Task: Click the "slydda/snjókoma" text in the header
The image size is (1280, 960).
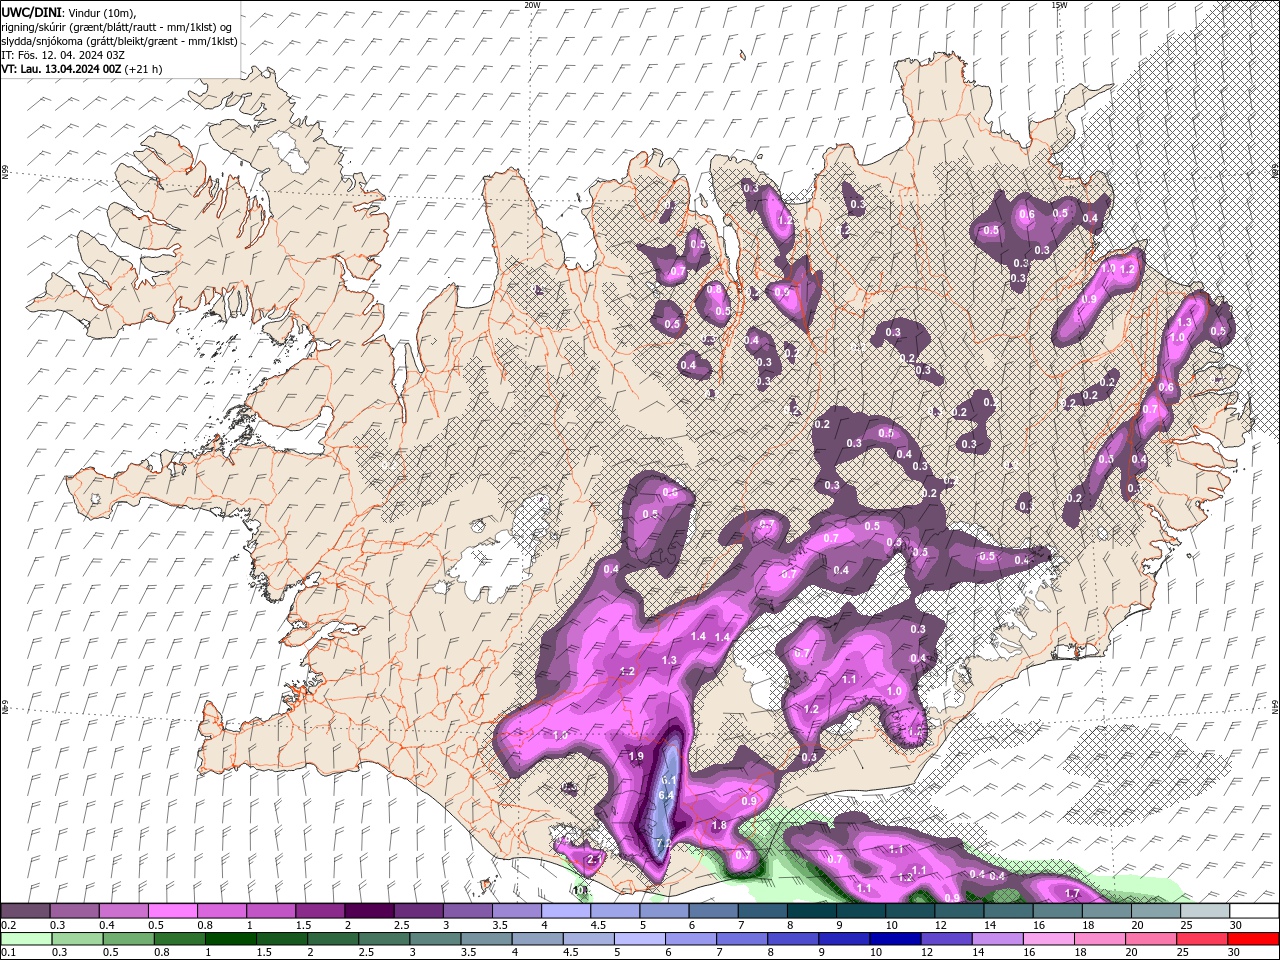Action: (x=42, y=41)
